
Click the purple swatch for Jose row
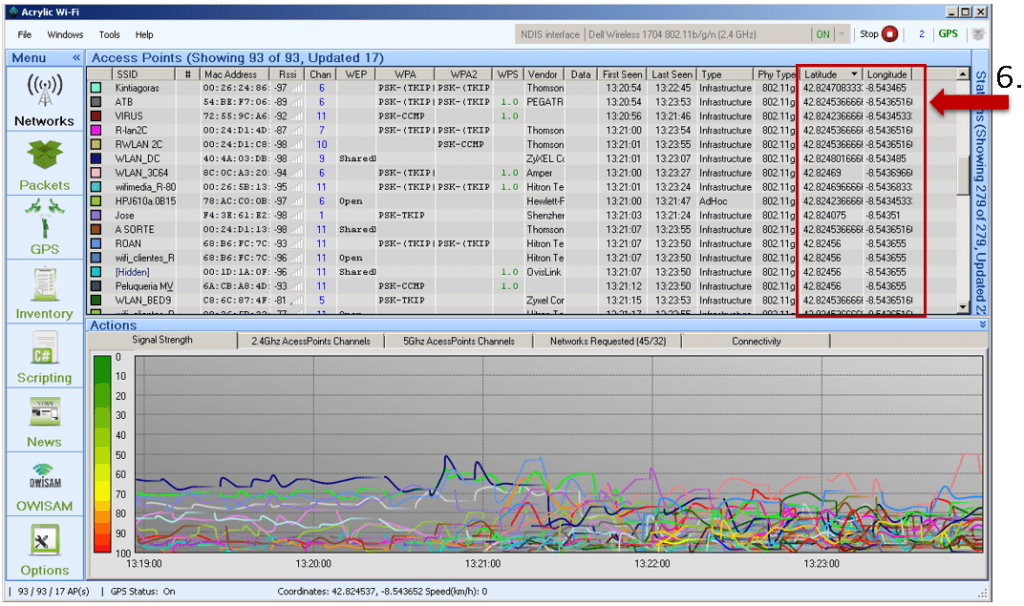click(96, 215)
